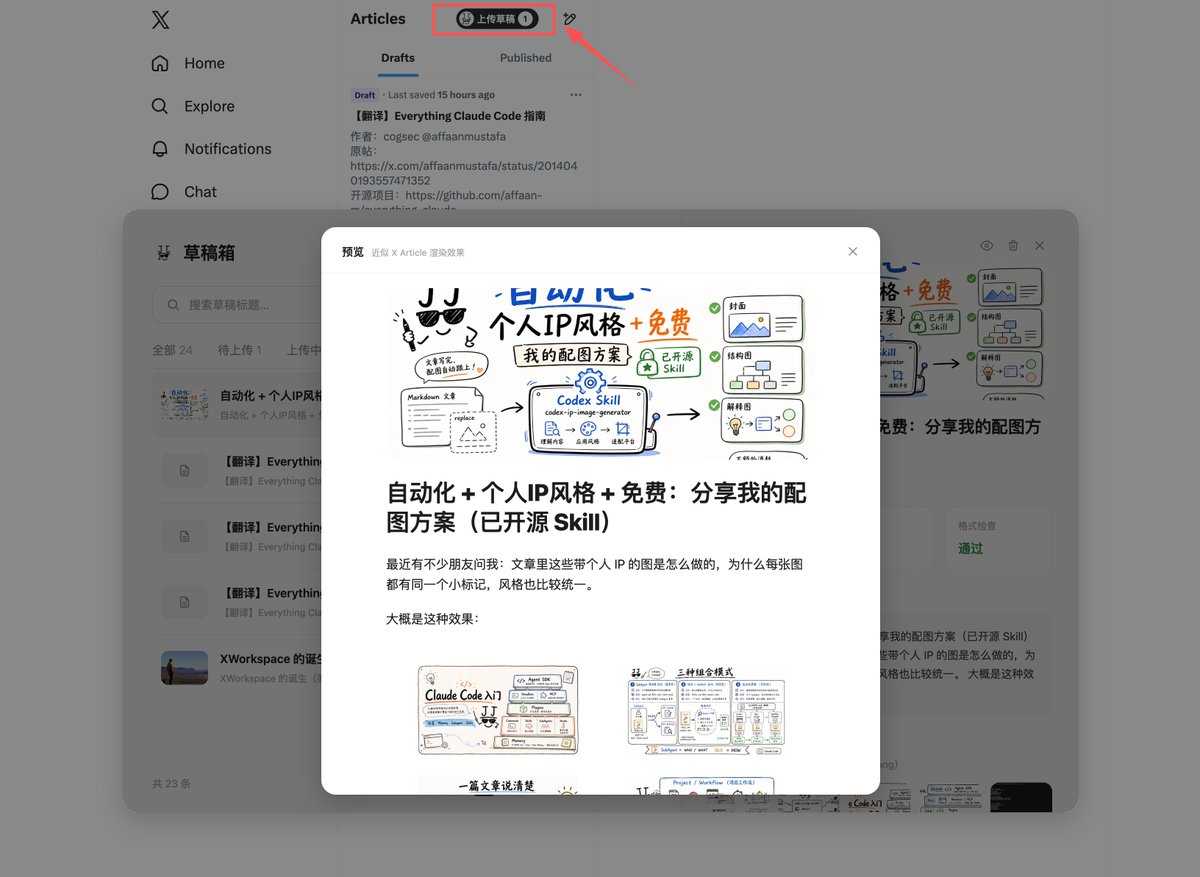The image size is (1200, 877).
Task: Open Explore using the magnifier icon
Action: pos(160,106)
